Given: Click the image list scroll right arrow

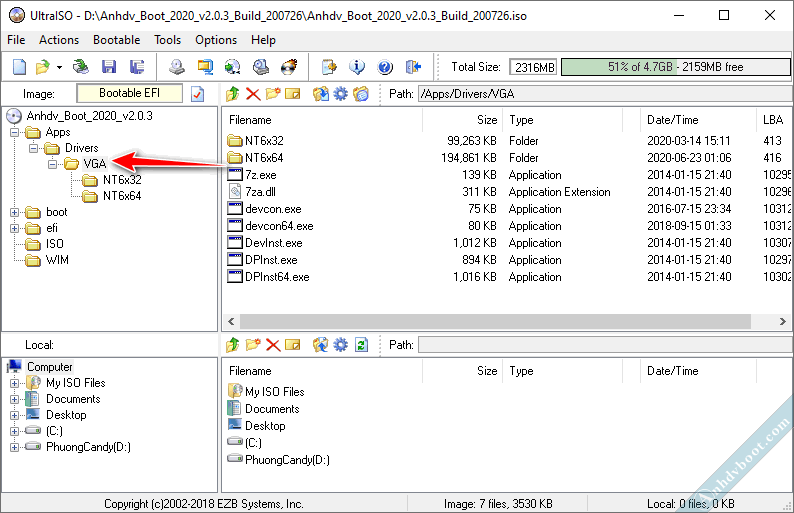Looking at the screenshot, I should tap(782, 321).
